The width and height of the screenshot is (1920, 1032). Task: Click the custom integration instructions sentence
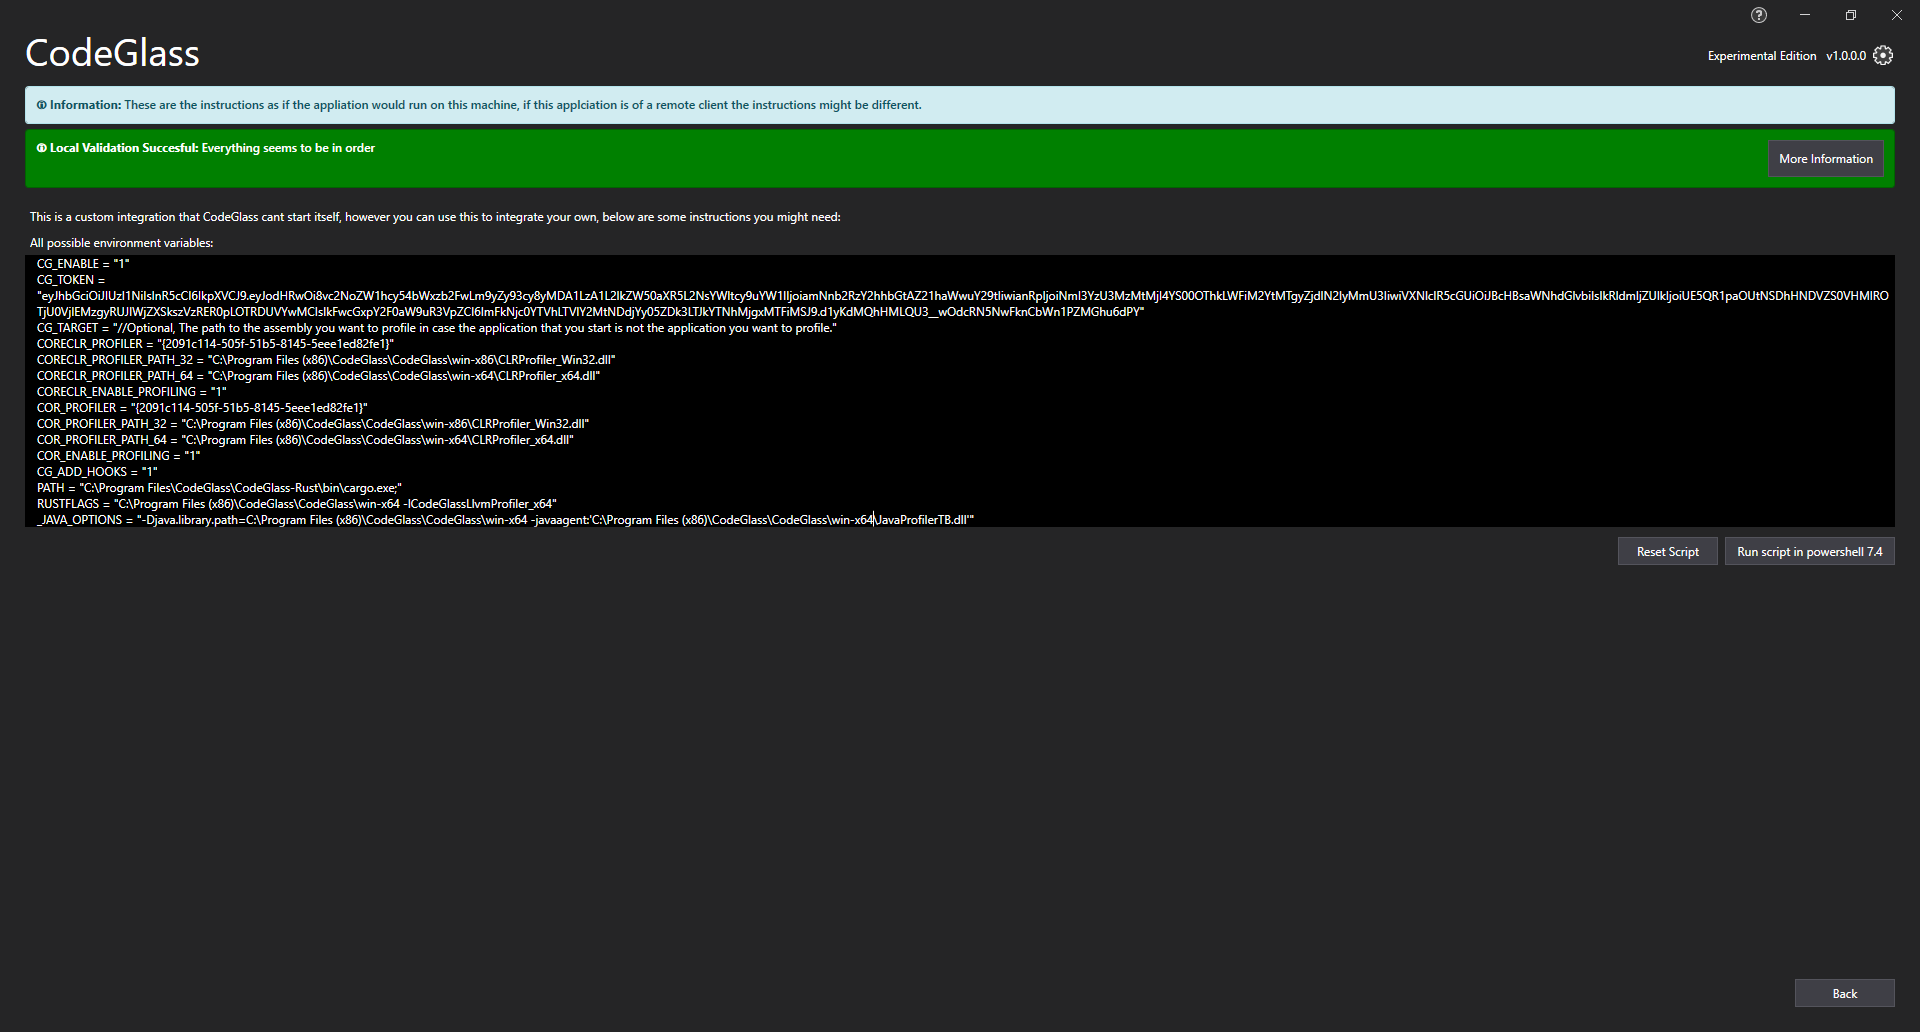(435, 217)
